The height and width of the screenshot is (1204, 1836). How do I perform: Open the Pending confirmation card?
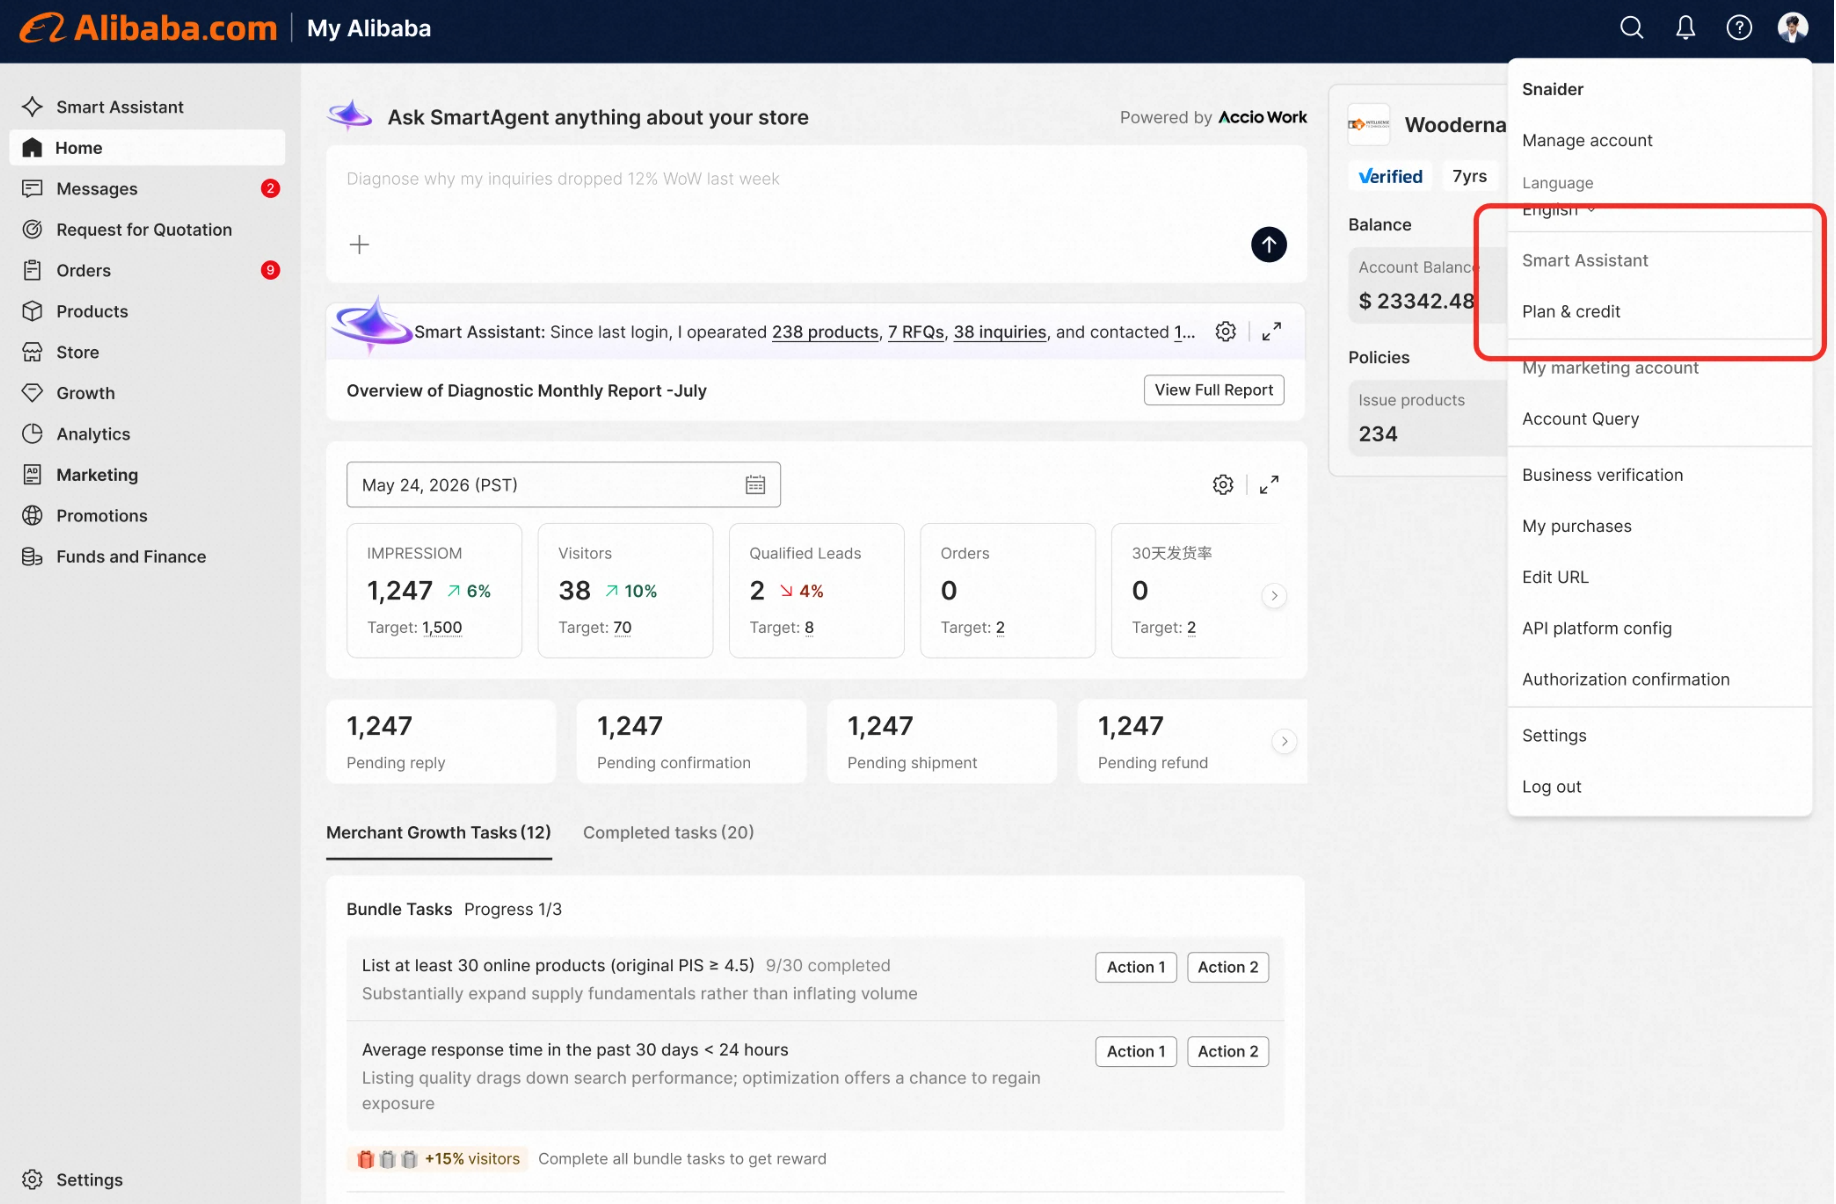click(x=692, y=742)
